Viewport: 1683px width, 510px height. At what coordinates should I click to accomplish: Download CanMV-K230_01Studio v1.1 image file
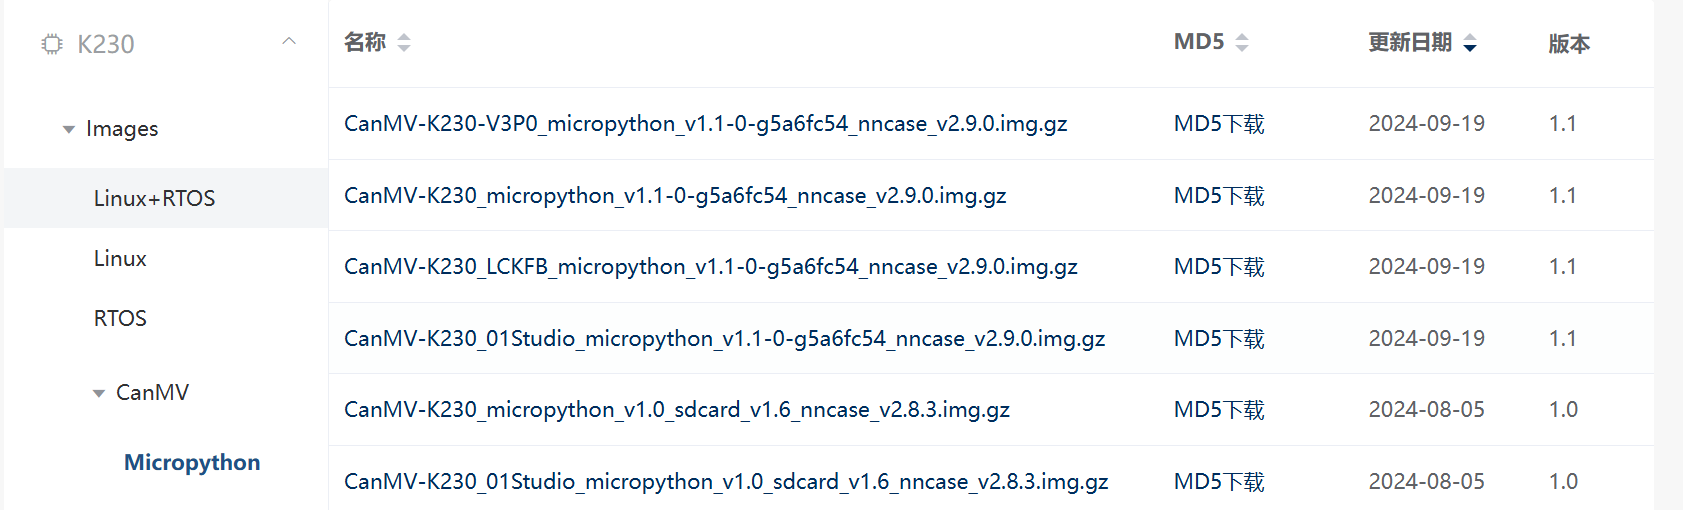tap(724, 338)
